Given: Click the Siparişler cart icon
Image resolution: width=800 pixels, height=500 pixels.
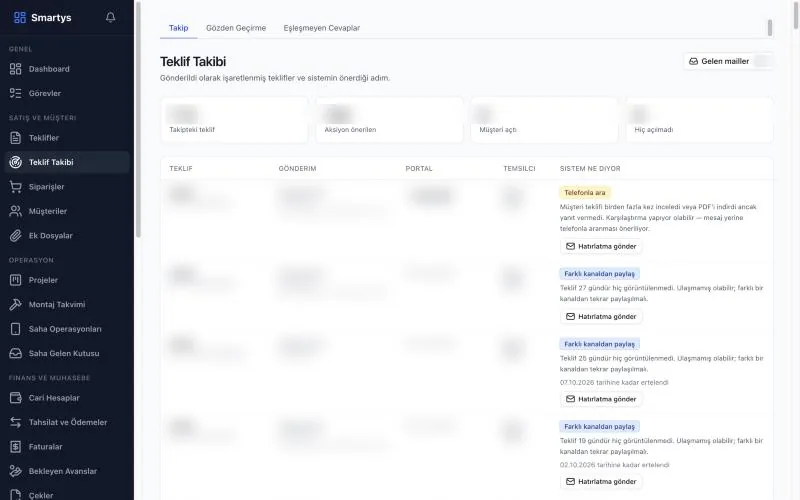Looking at the screenshot, I should tap(15, 187).
